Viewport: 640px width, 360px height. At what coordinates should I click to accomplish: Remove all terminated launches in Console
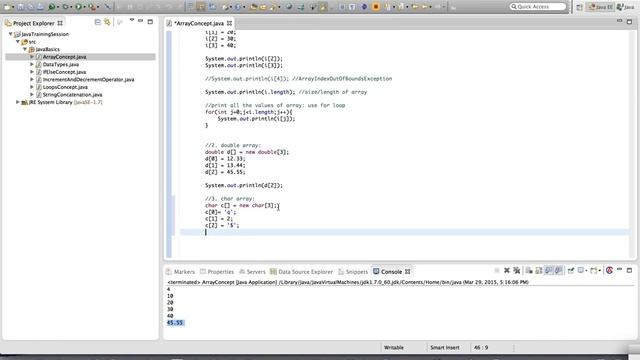(517, 270)
